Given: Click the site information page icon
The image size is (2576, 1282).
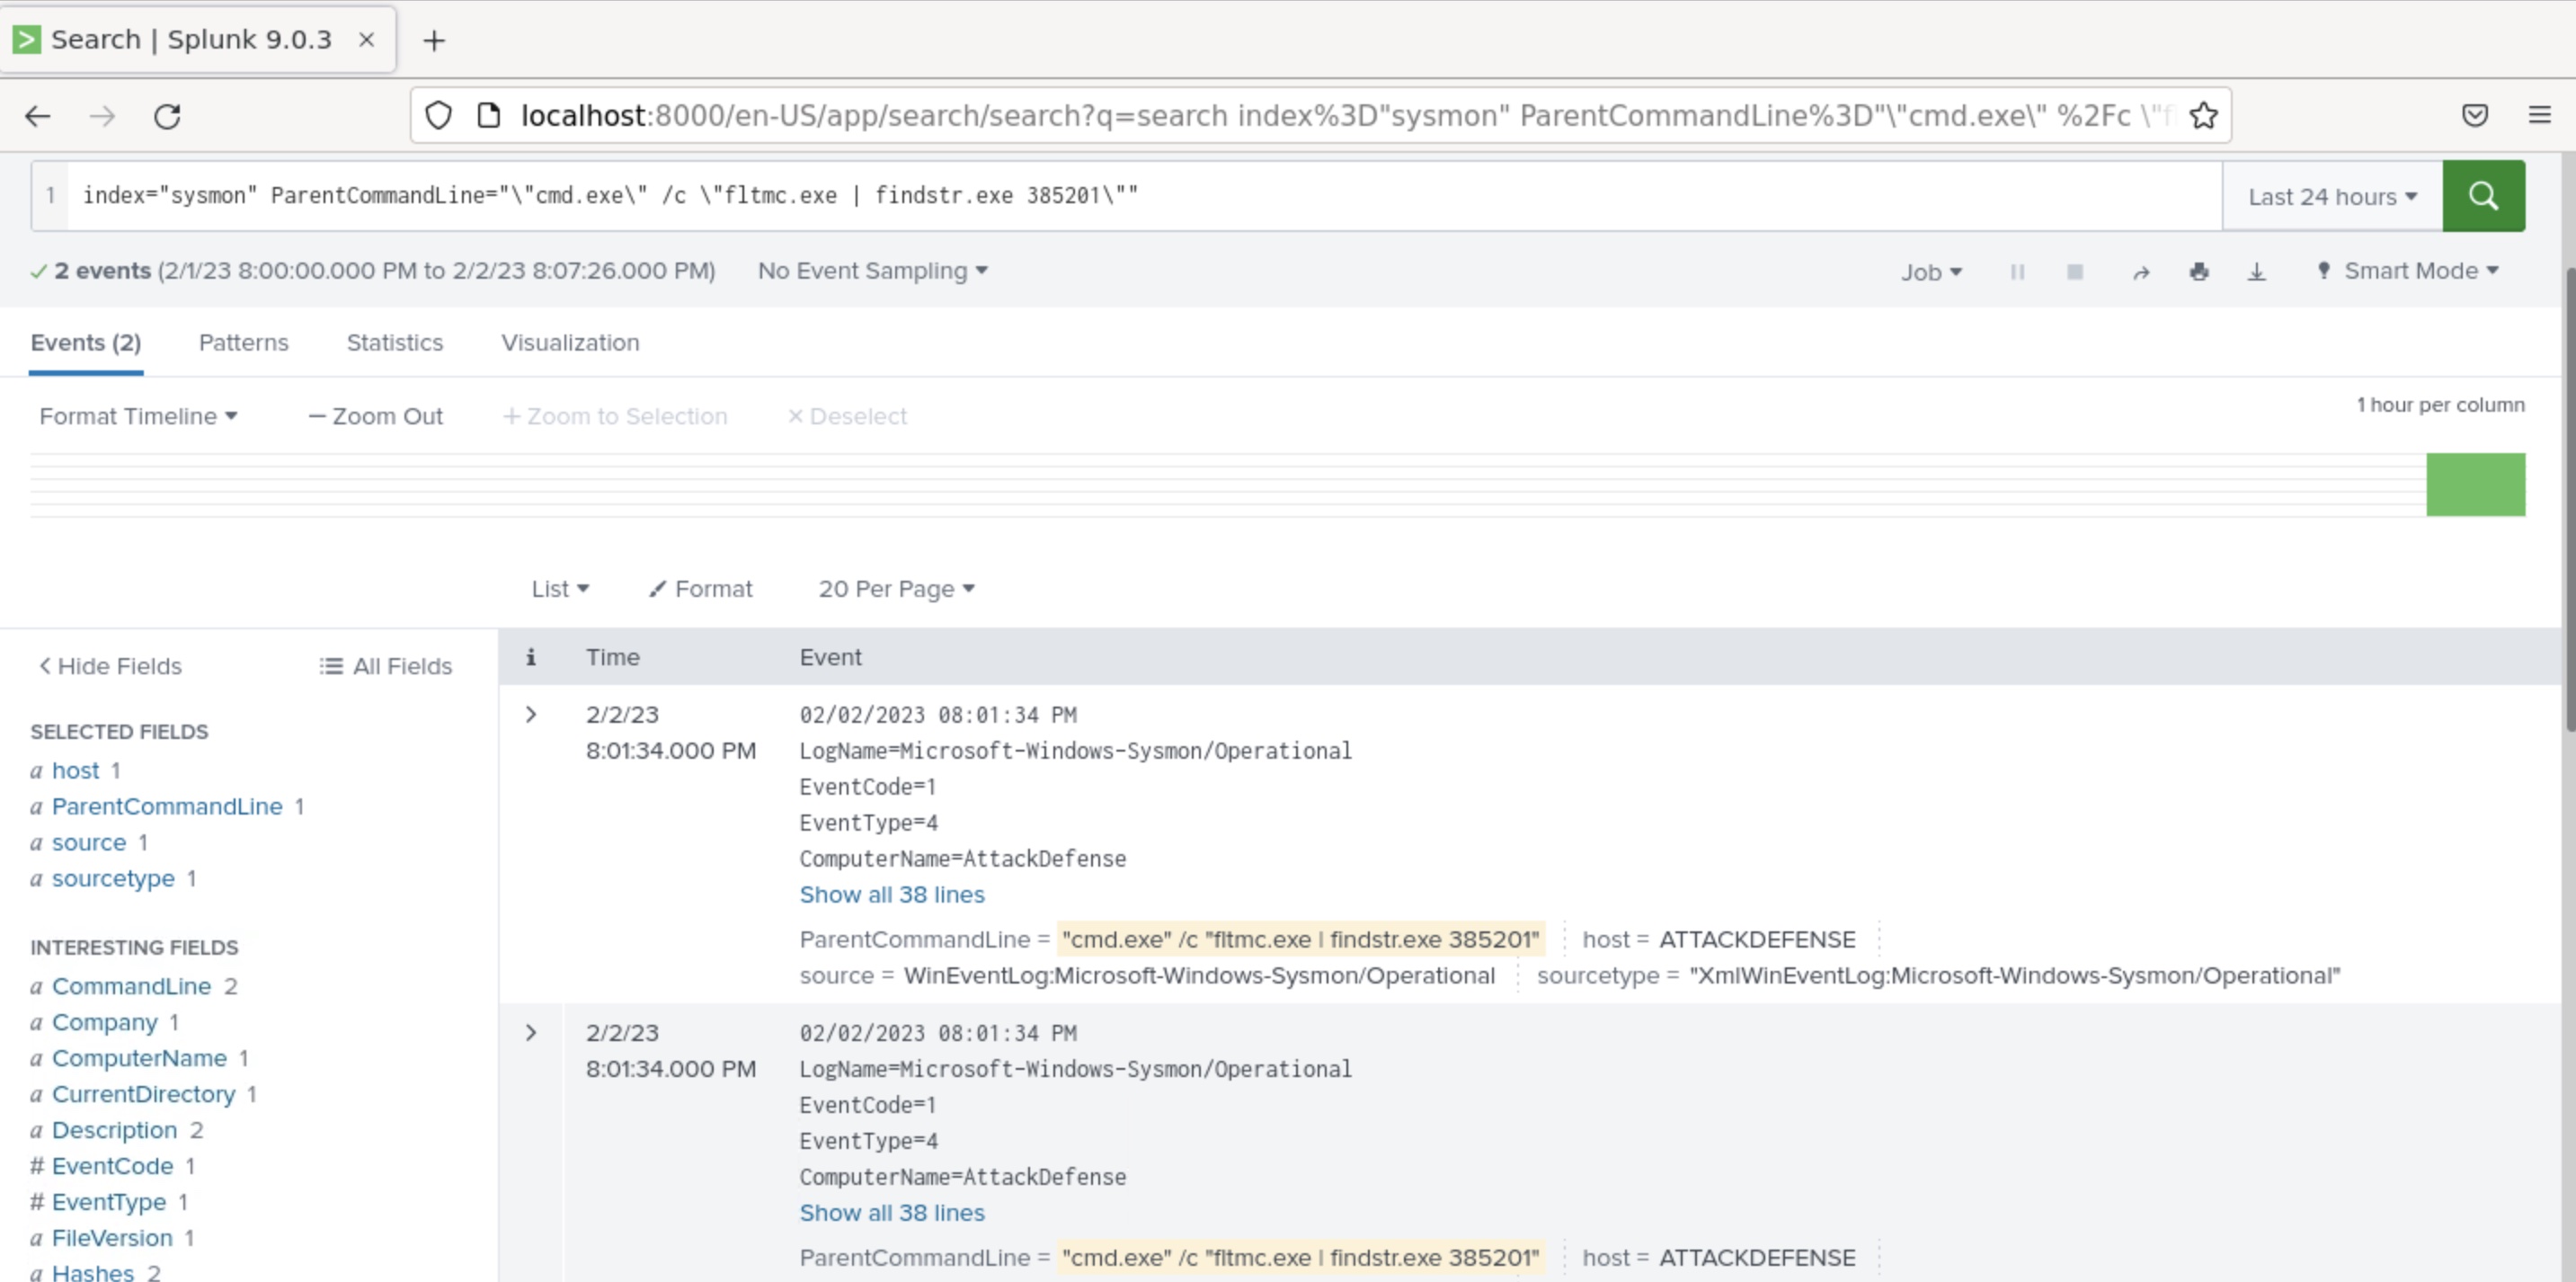Looking at the screenshot, I should point(488,116).
